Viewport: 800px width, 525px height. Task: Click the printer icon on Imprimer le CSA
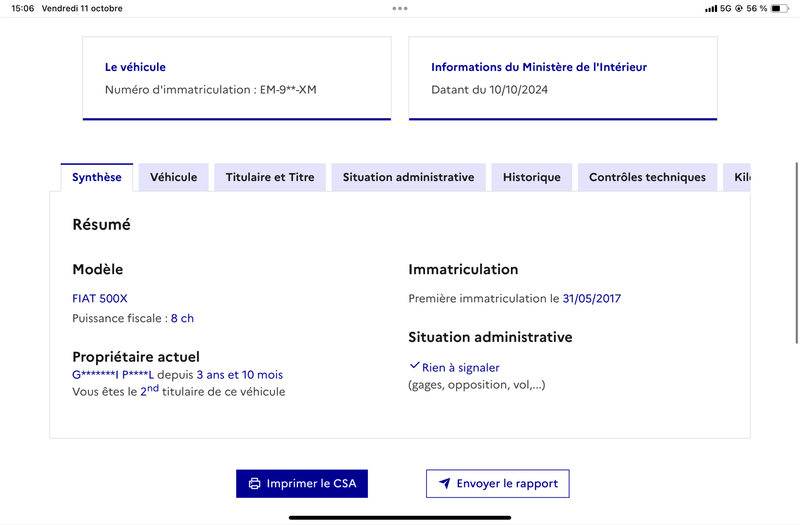[254, 484]
